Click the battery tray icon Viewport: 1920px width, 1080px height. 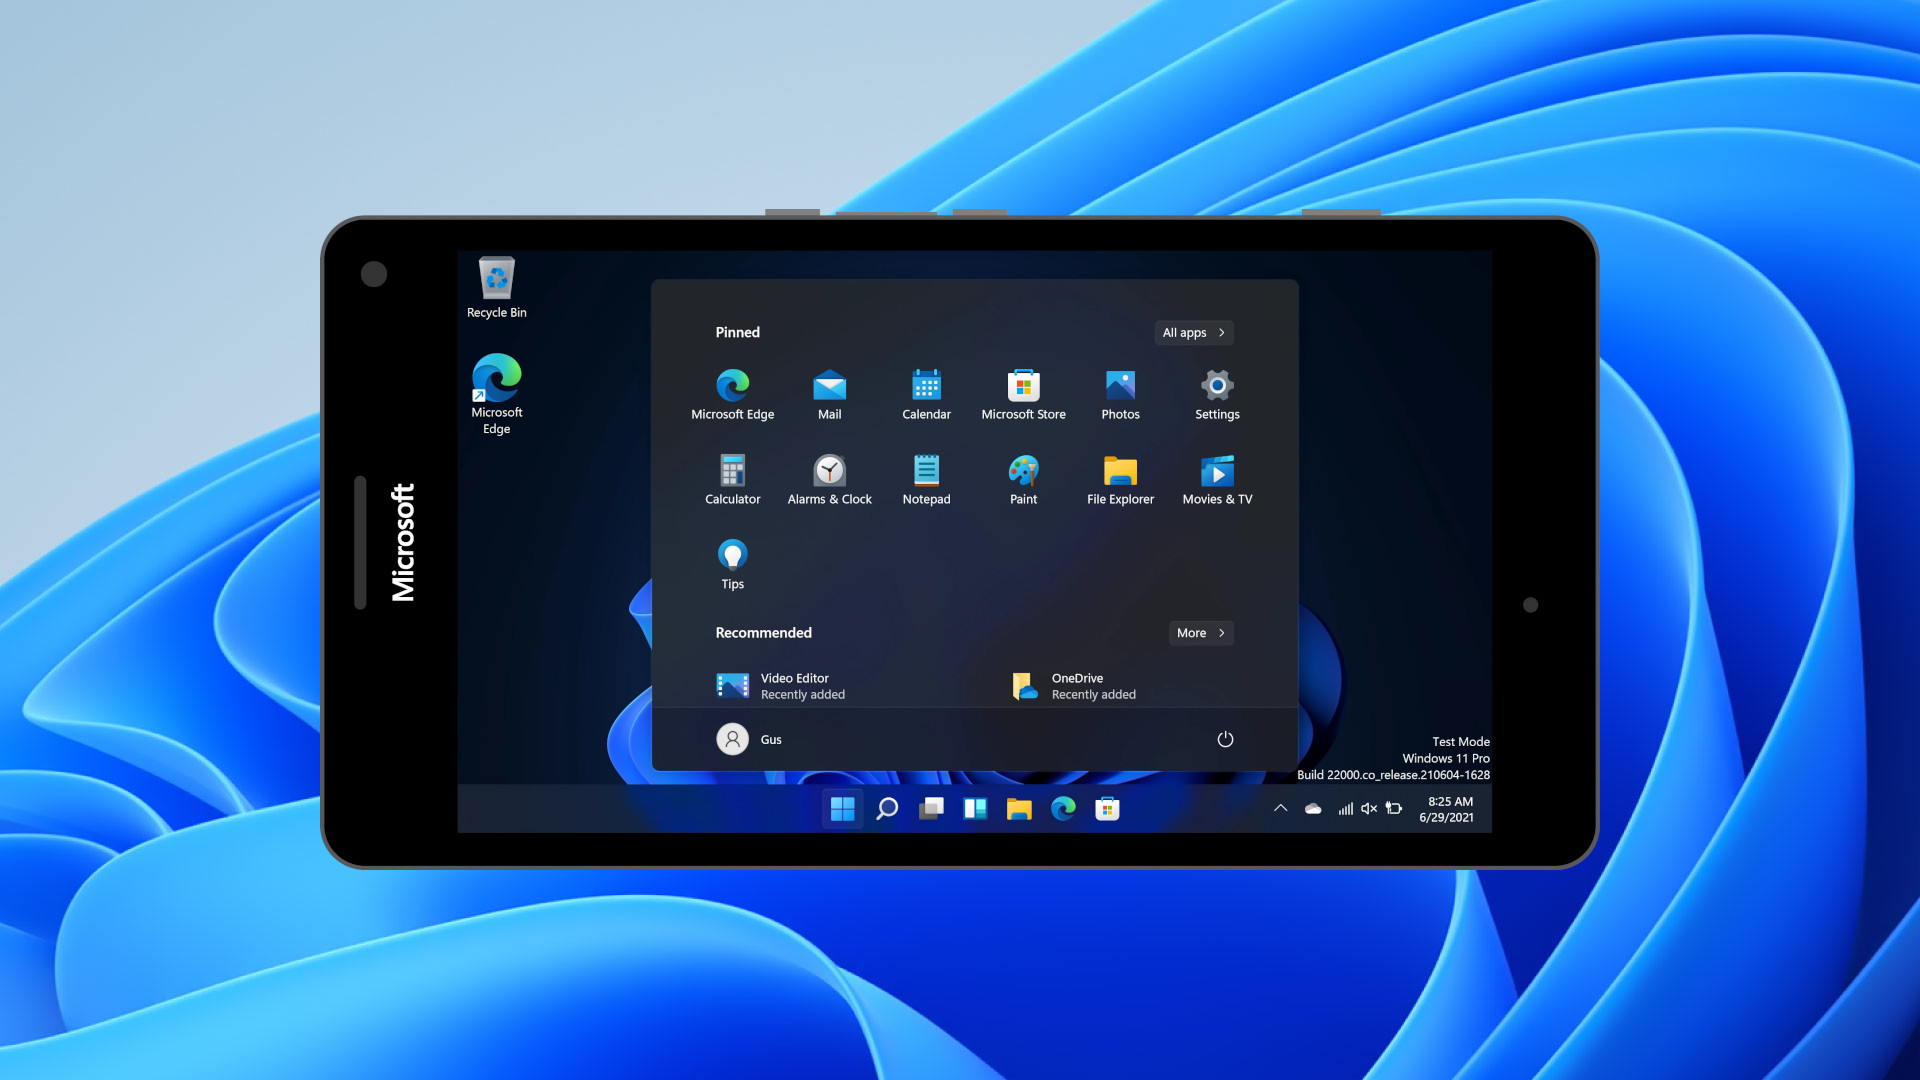point(1394,809)
